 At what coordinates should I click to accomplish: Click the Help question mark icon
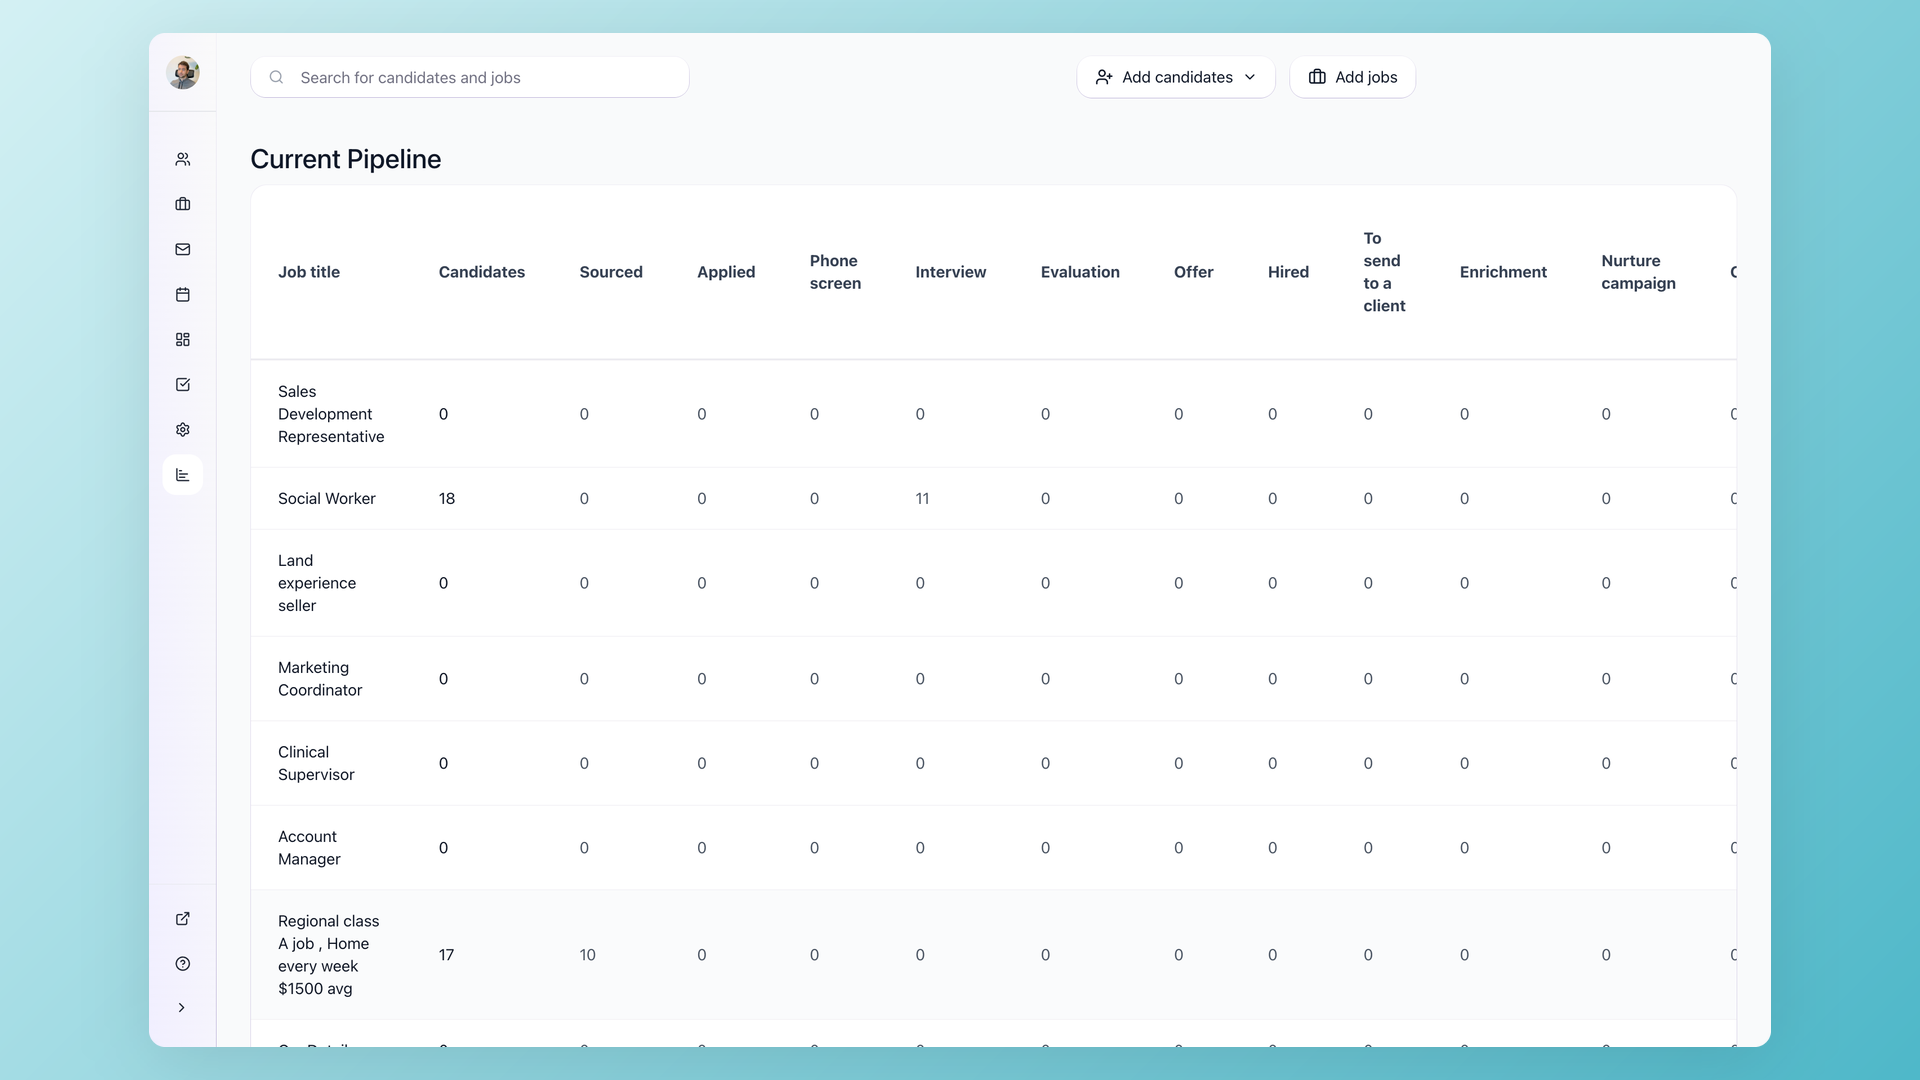click(x=183, y=963)
